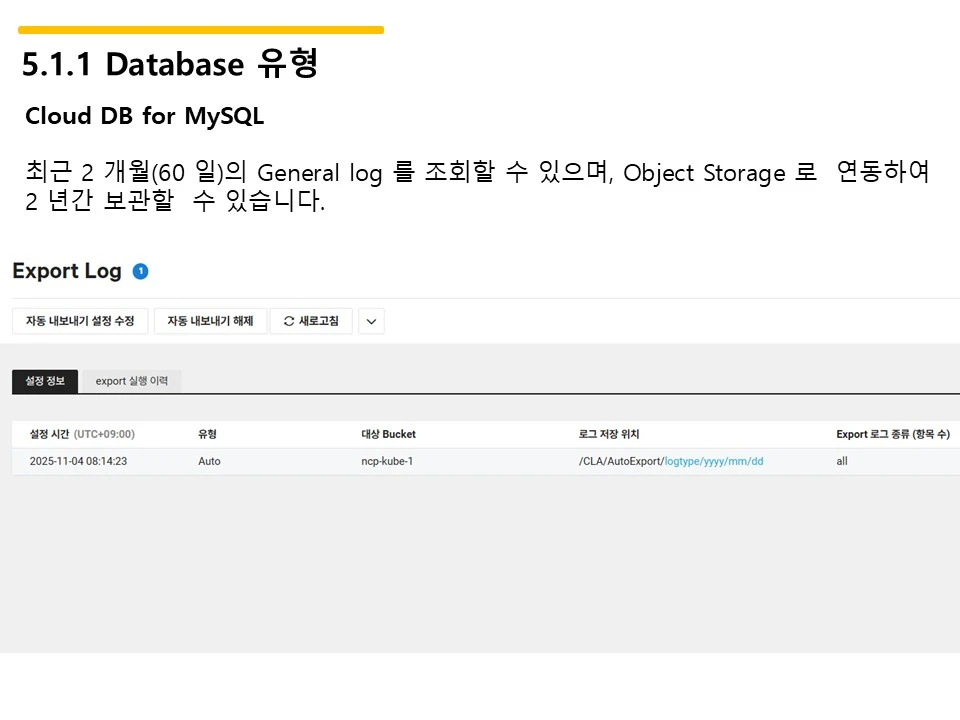Click the blue info badge next to Export Log

tap(141, 269)
